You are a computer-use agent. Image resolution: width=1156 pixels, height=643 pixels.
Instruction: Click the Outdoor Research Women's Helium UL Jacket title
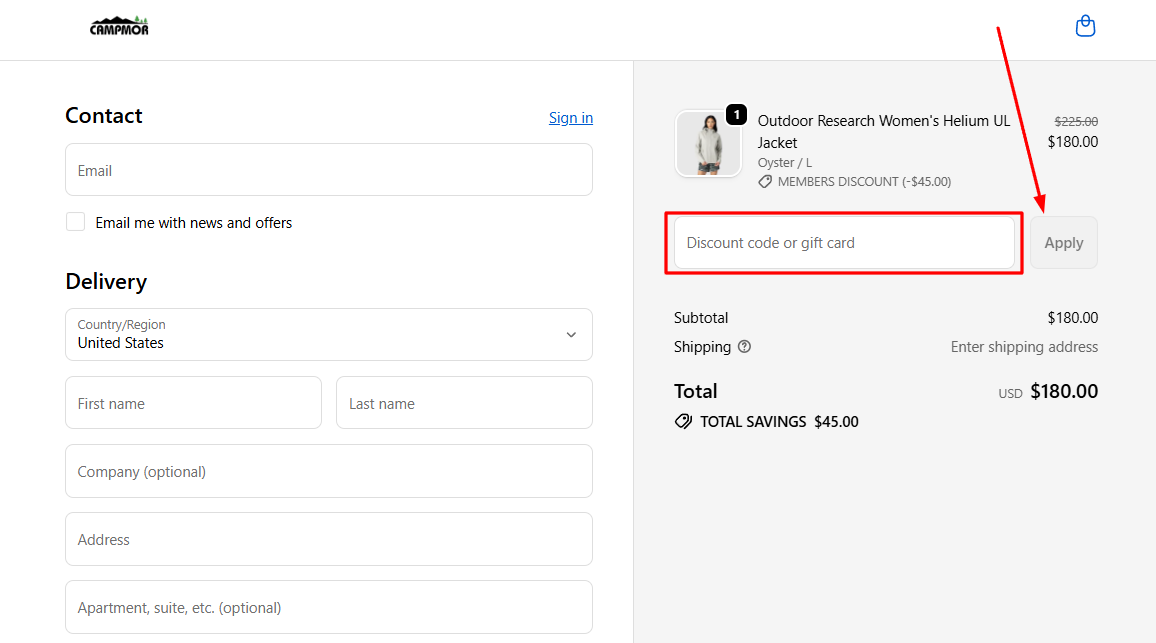coord(884,131)
